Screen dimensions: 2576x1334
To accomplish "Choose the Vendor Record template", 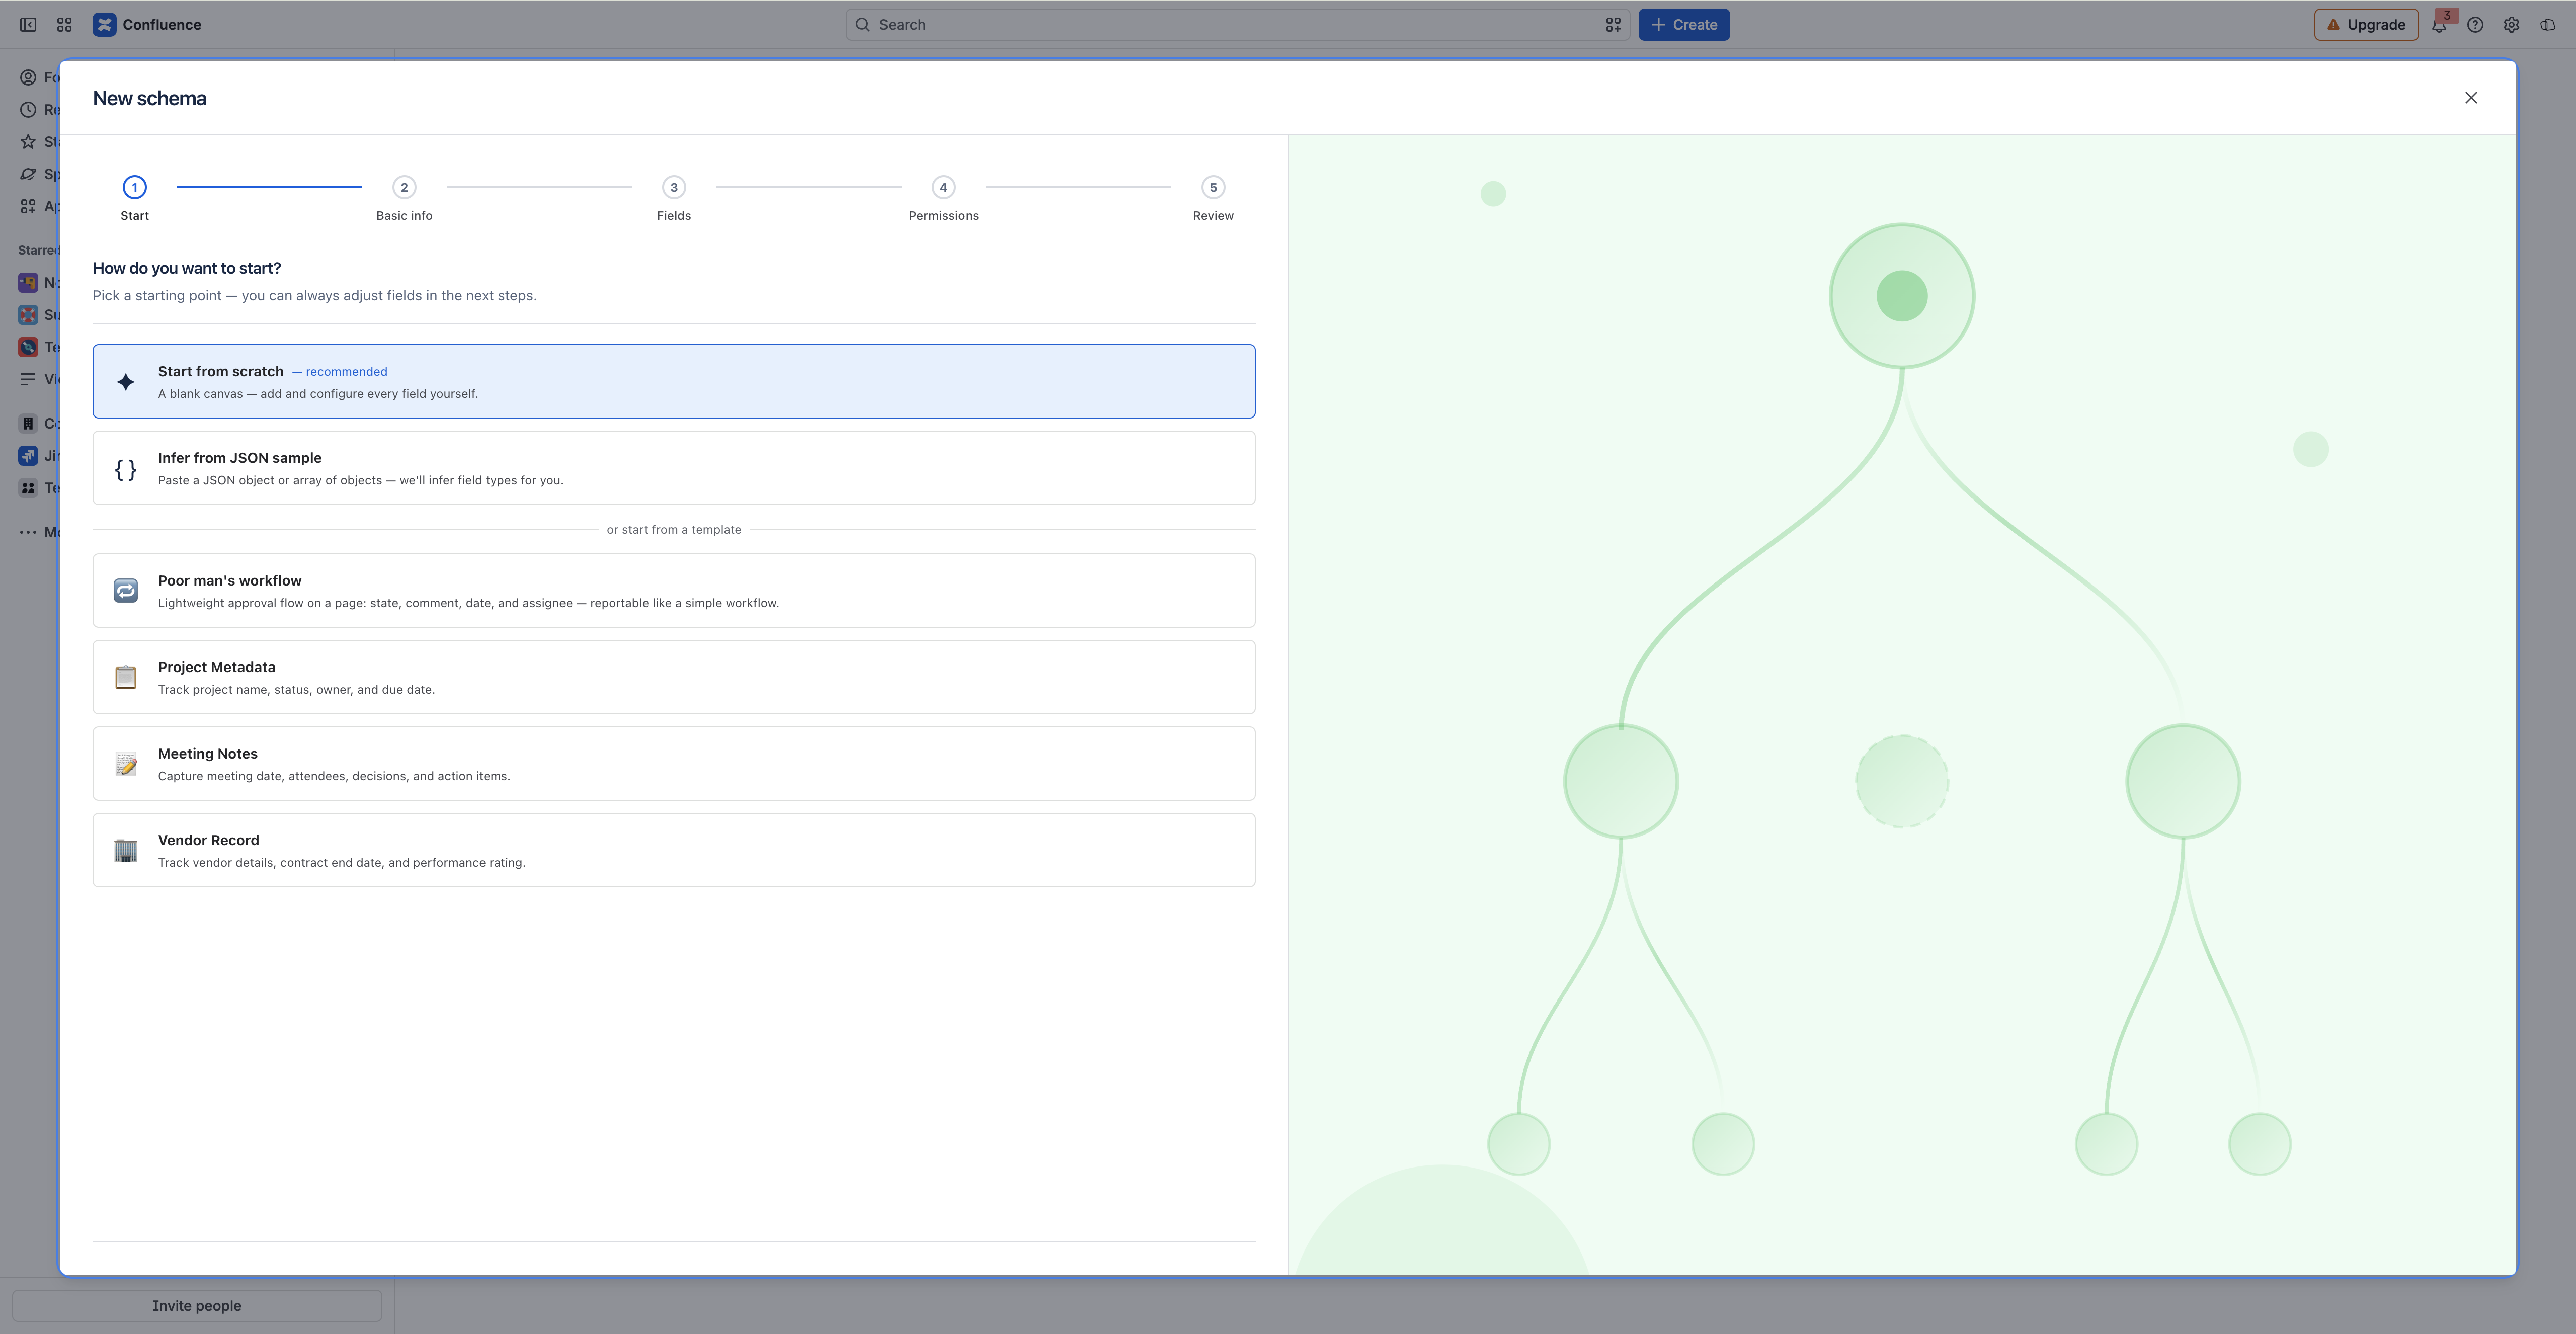I will coord(674,850).
